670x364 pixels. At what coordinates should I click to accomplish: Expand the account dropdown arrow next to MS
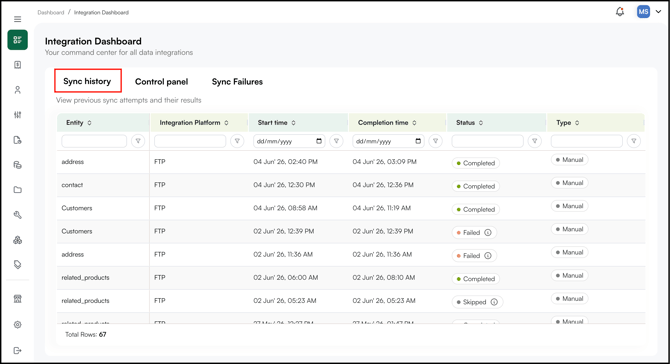pyautogui.click(x=658, y=12)
